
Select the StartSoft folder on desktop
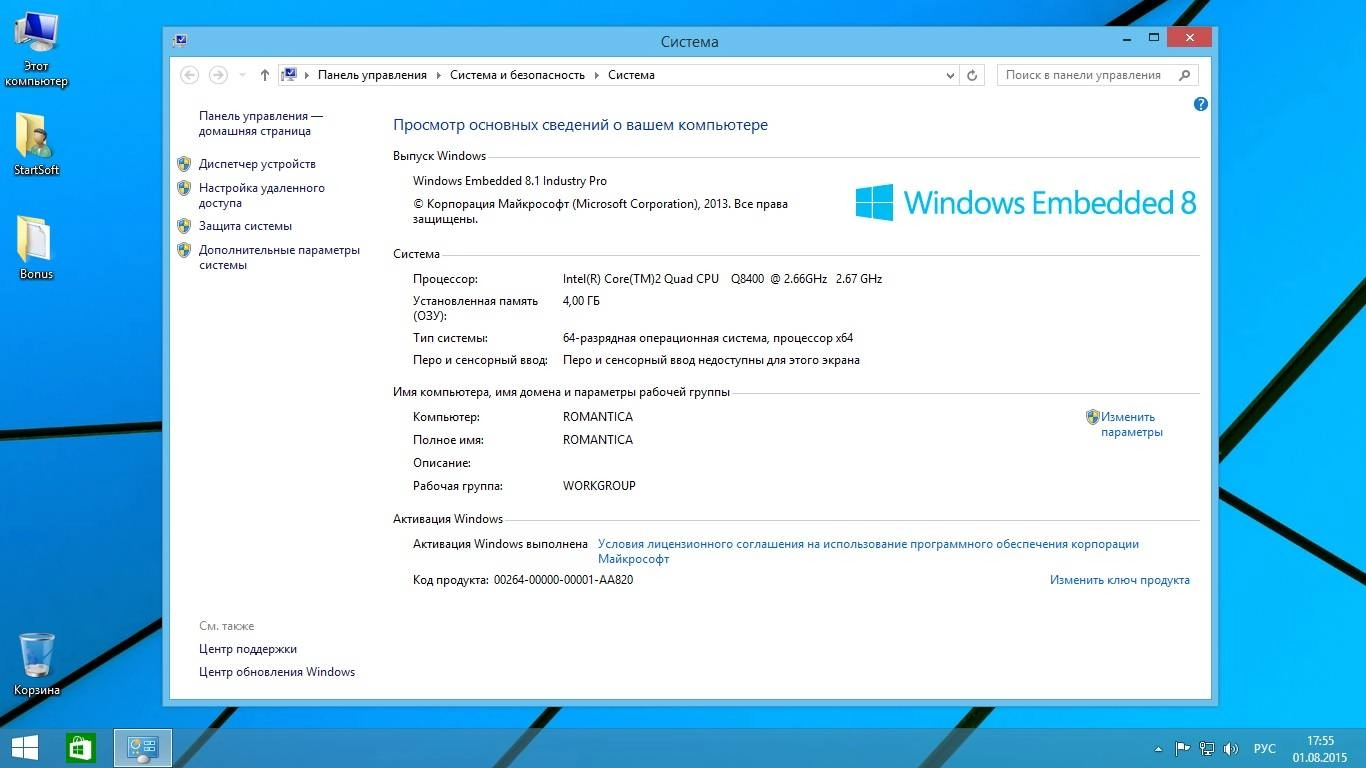tap(36, 143)
